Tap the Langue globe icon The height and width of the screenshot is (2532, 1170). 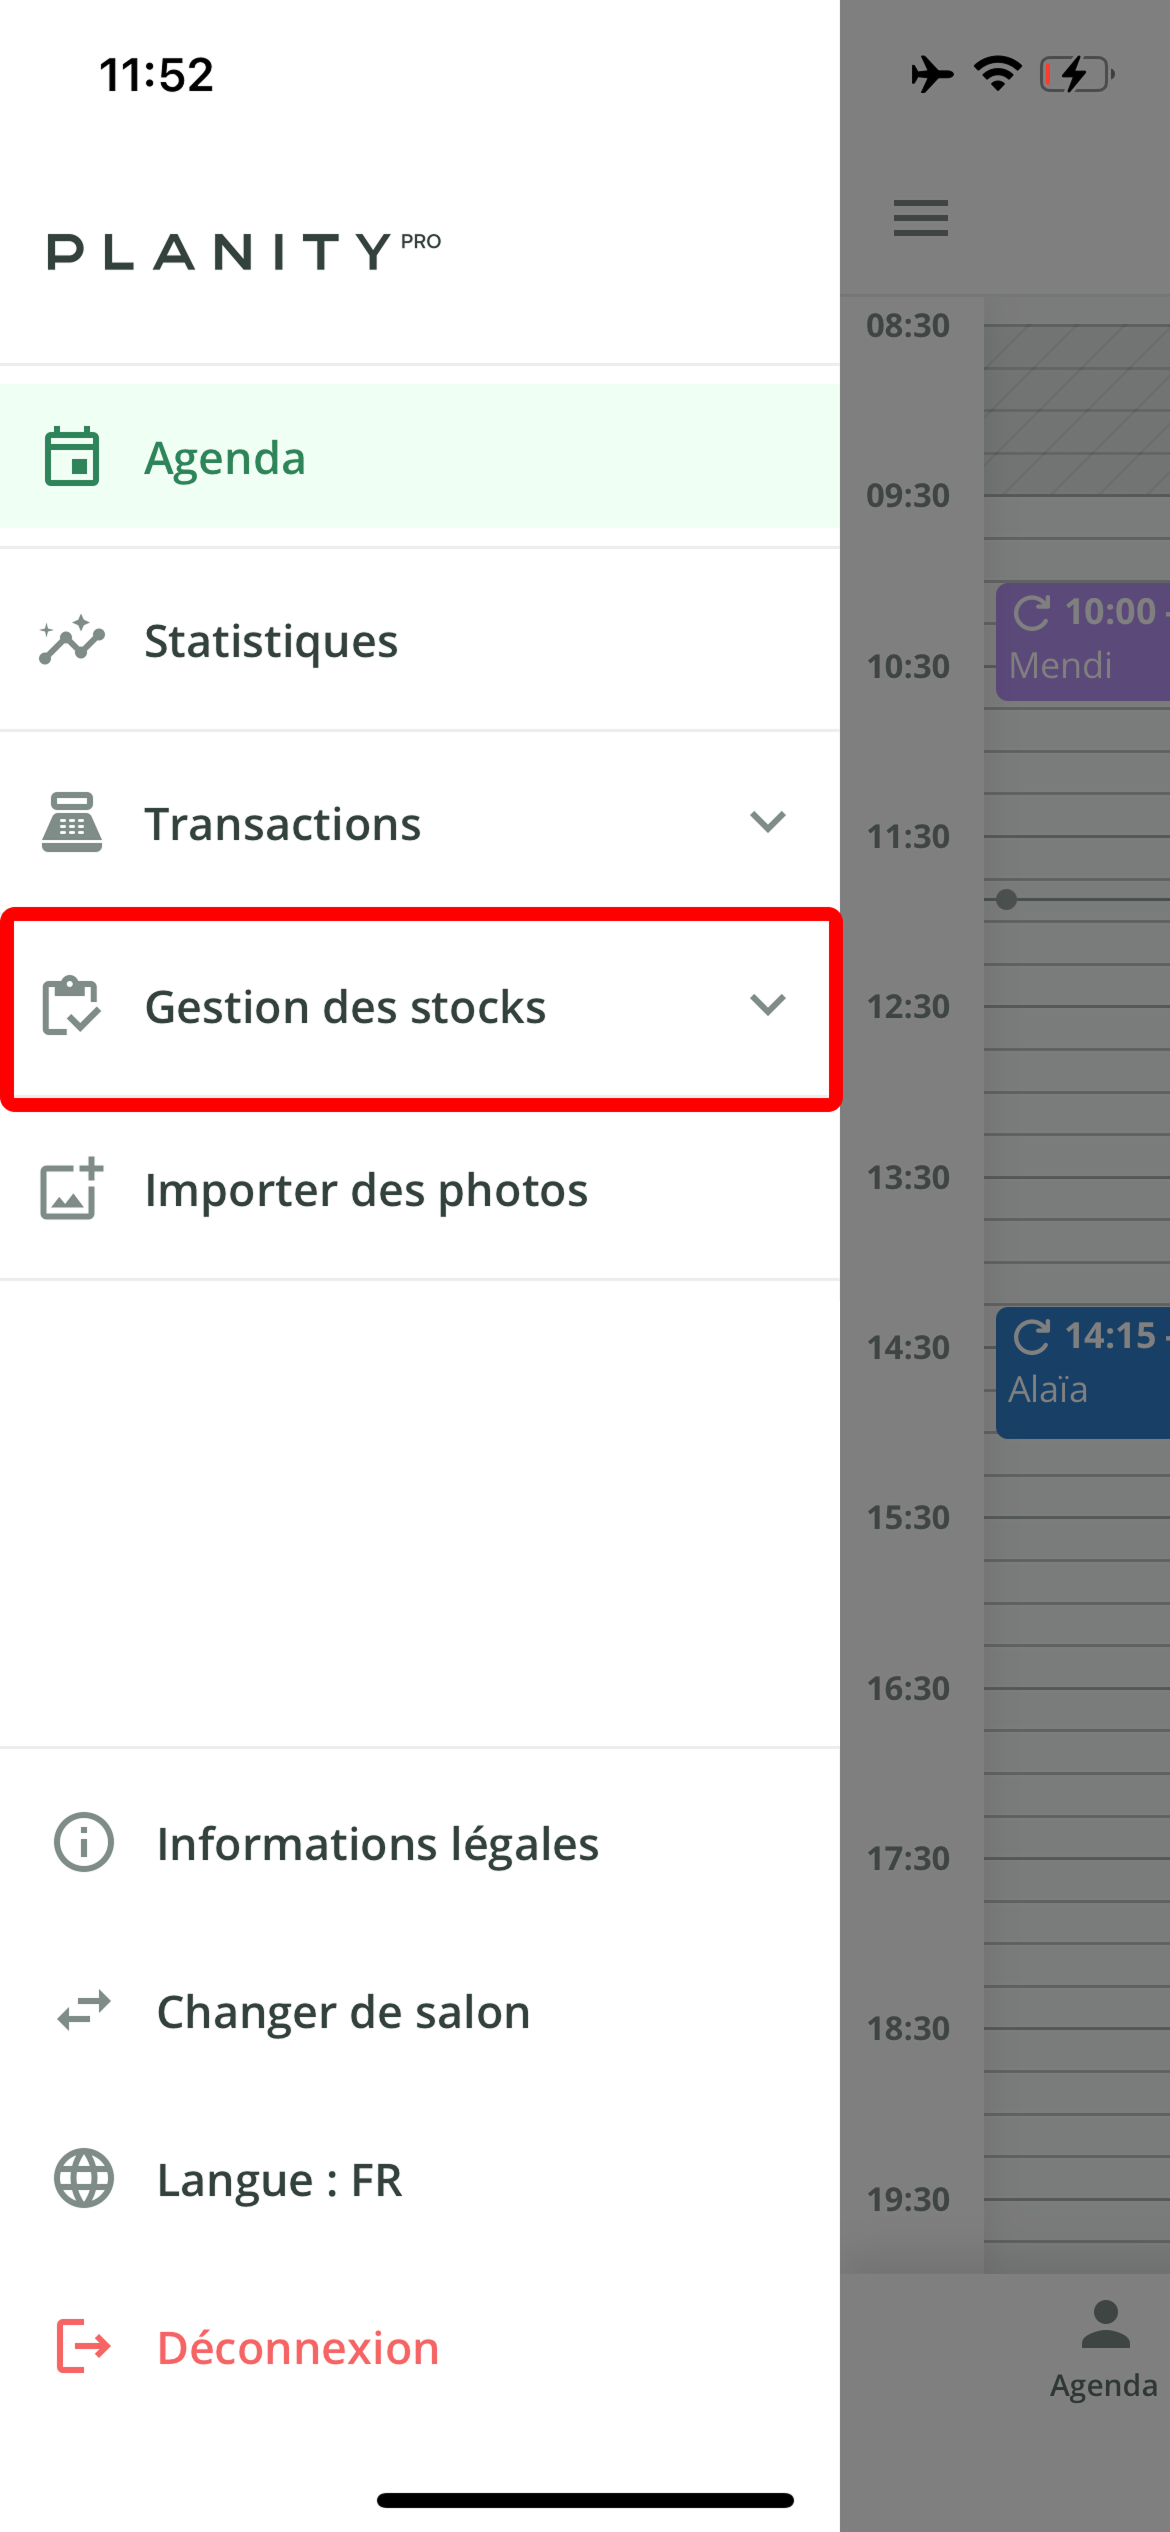point(84,2178)
